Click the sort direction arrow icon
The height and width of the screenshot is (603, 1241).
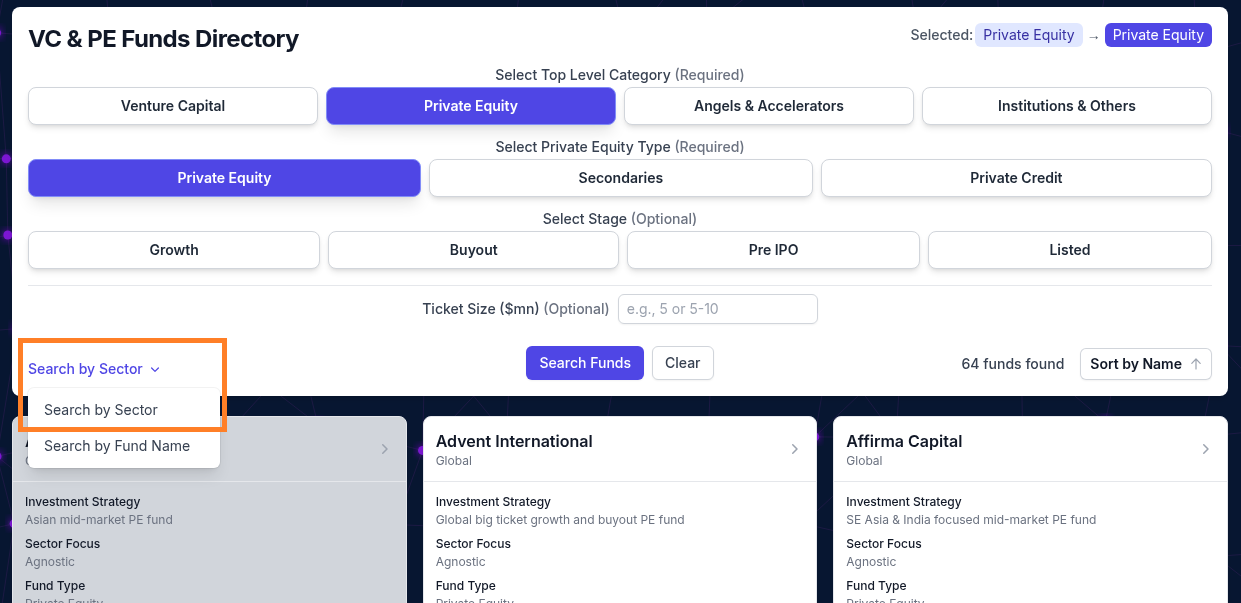click(1196, 364)
